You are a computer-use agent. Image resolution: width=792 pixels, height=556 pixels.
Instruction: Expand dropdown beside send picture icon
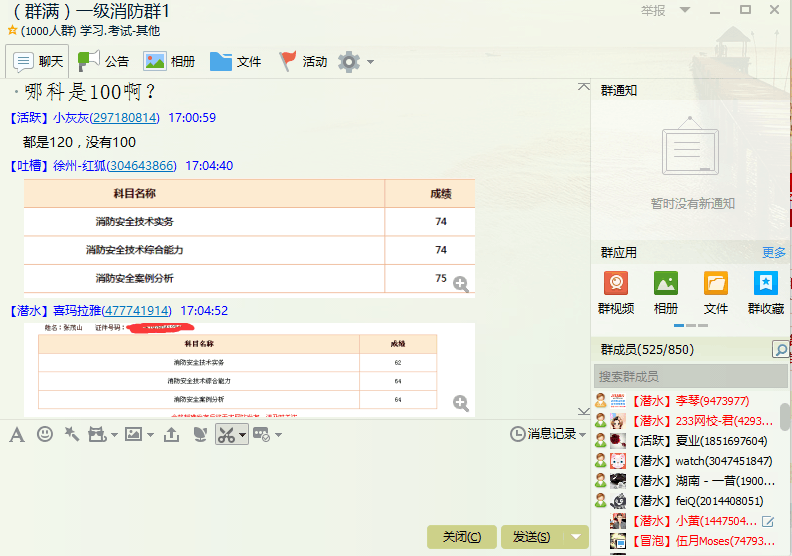click(x=151, y=435)
